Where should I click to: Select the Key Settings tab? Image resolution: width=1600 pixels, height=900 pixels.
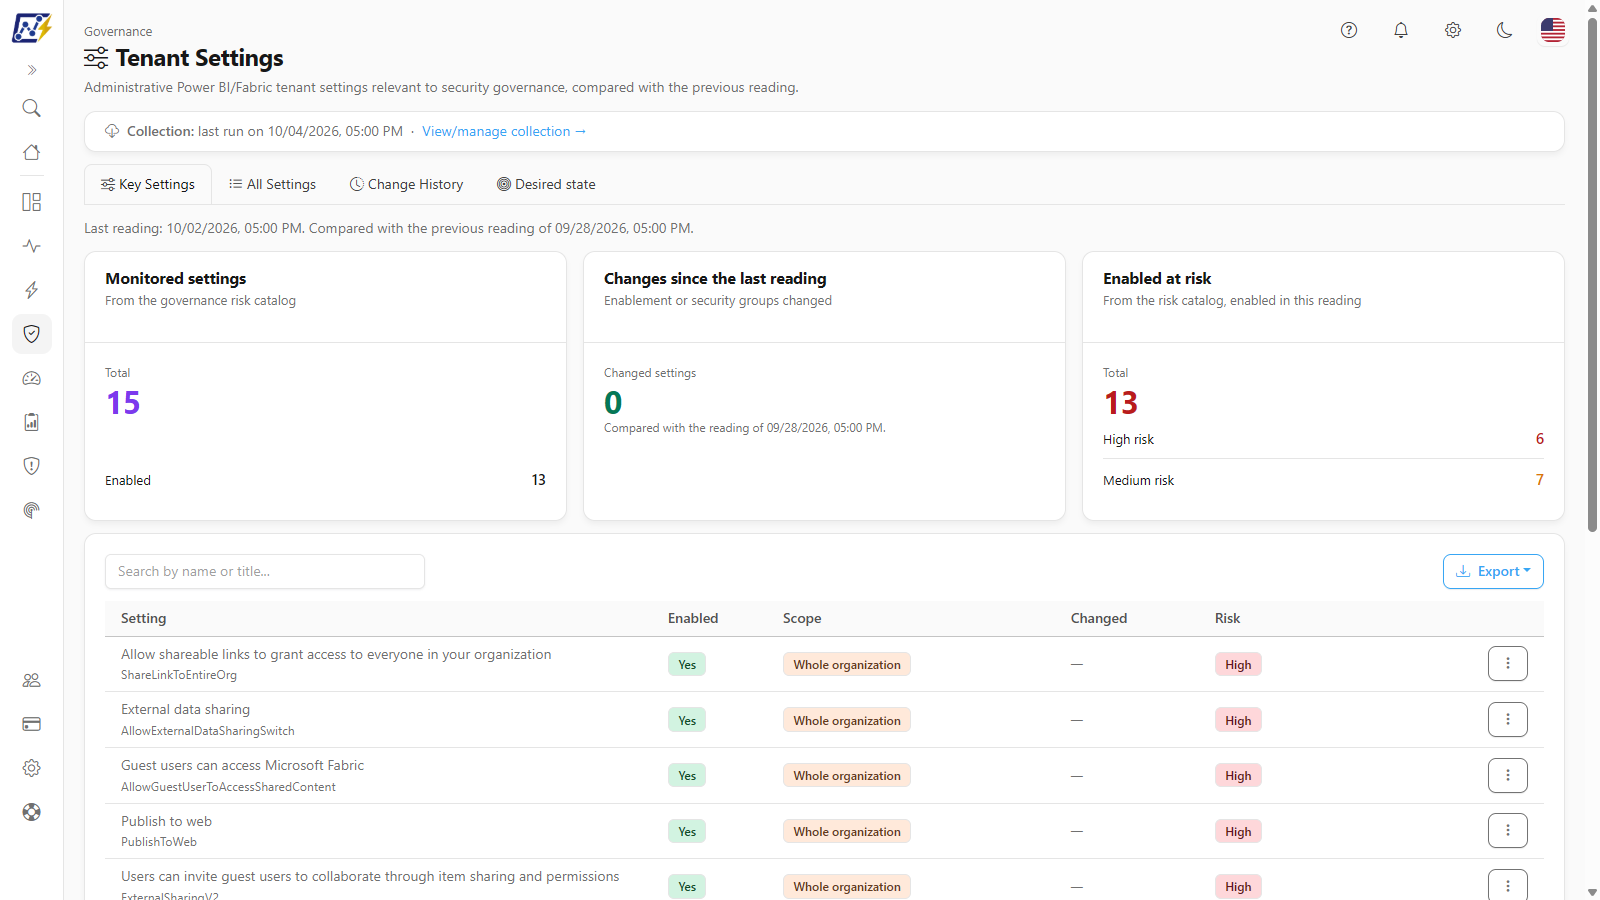[148, 184]
